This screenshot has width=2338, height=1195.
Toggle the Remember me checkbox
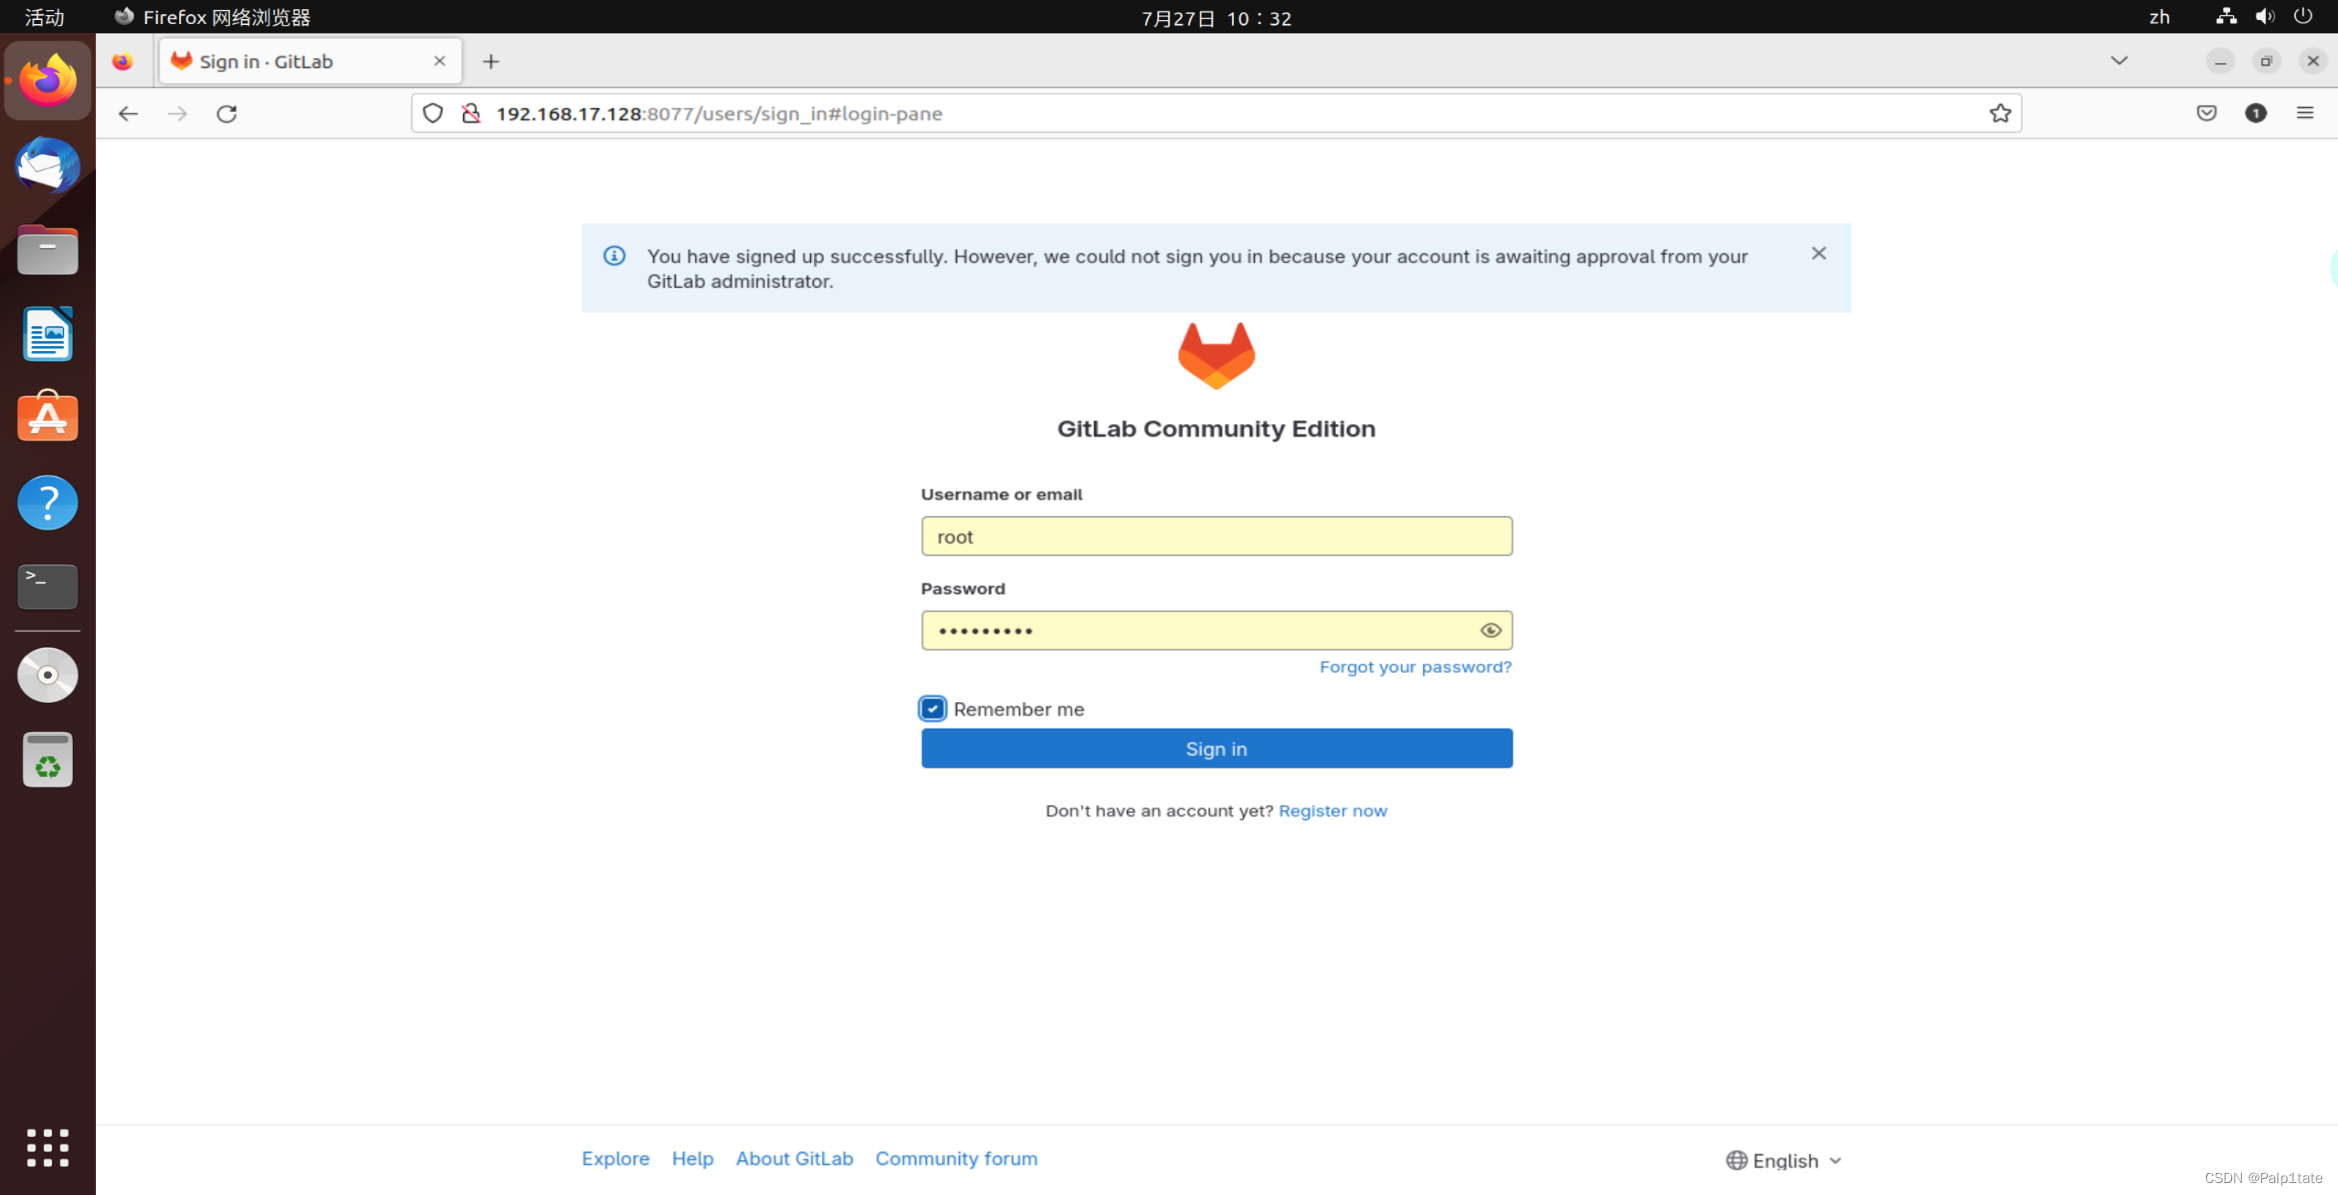click(931, 707)
